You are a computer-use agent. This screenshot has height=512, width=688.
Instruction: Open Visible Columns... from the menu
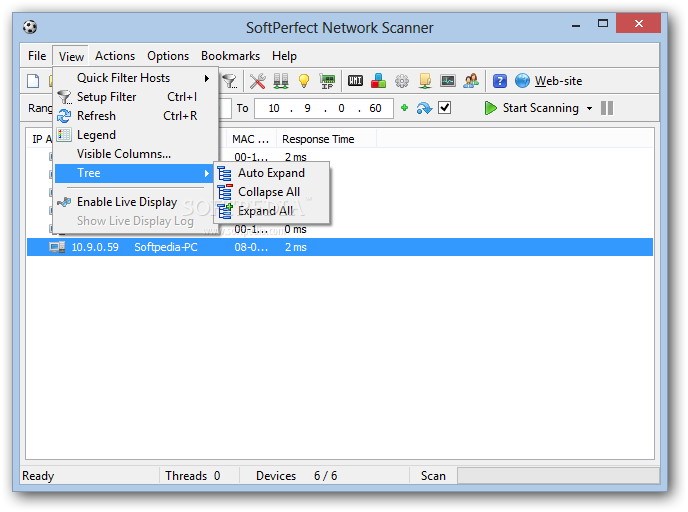tap(136, 154)
